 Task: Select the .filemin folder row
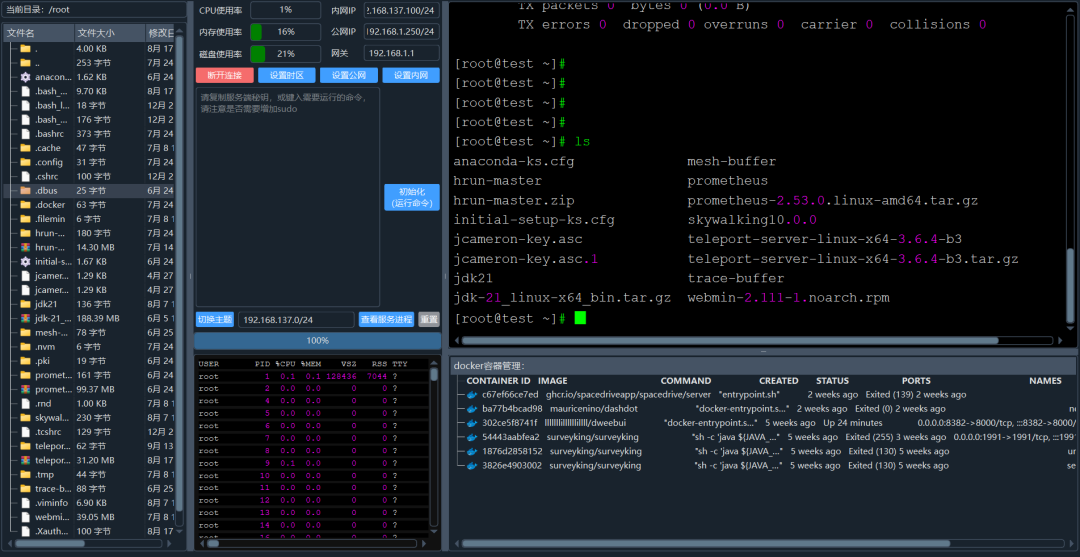coord(90,219)
